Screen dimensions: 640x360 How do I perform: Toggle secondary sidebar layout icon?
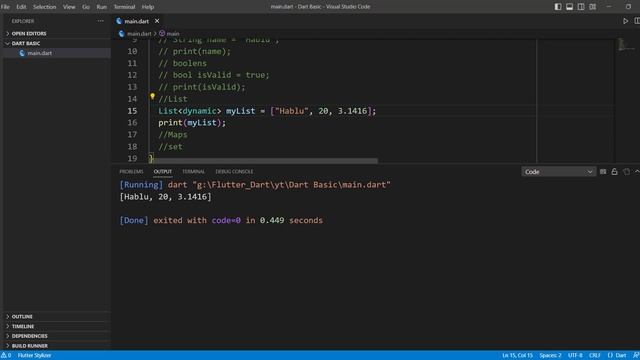pos(581,7)
